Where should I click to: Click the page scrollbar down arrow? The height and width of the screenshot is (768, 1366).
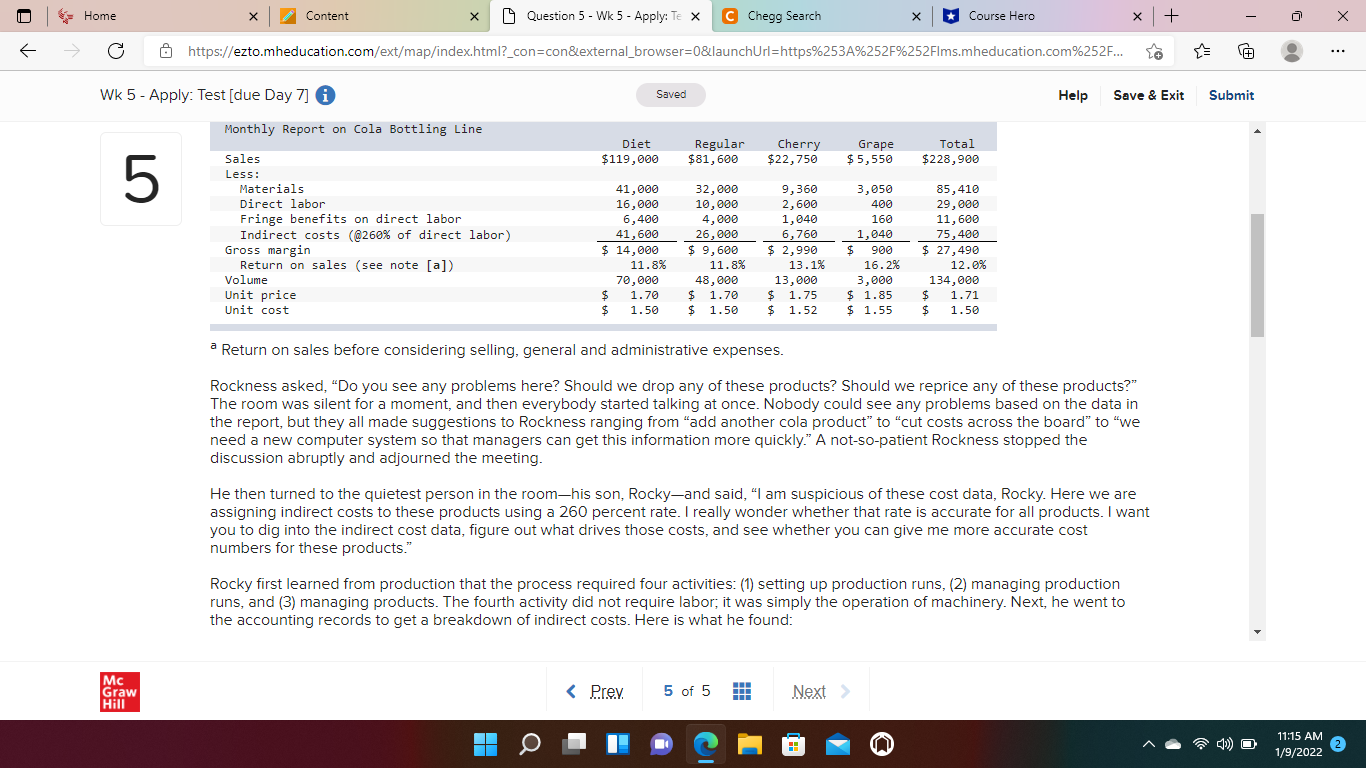1257,631
